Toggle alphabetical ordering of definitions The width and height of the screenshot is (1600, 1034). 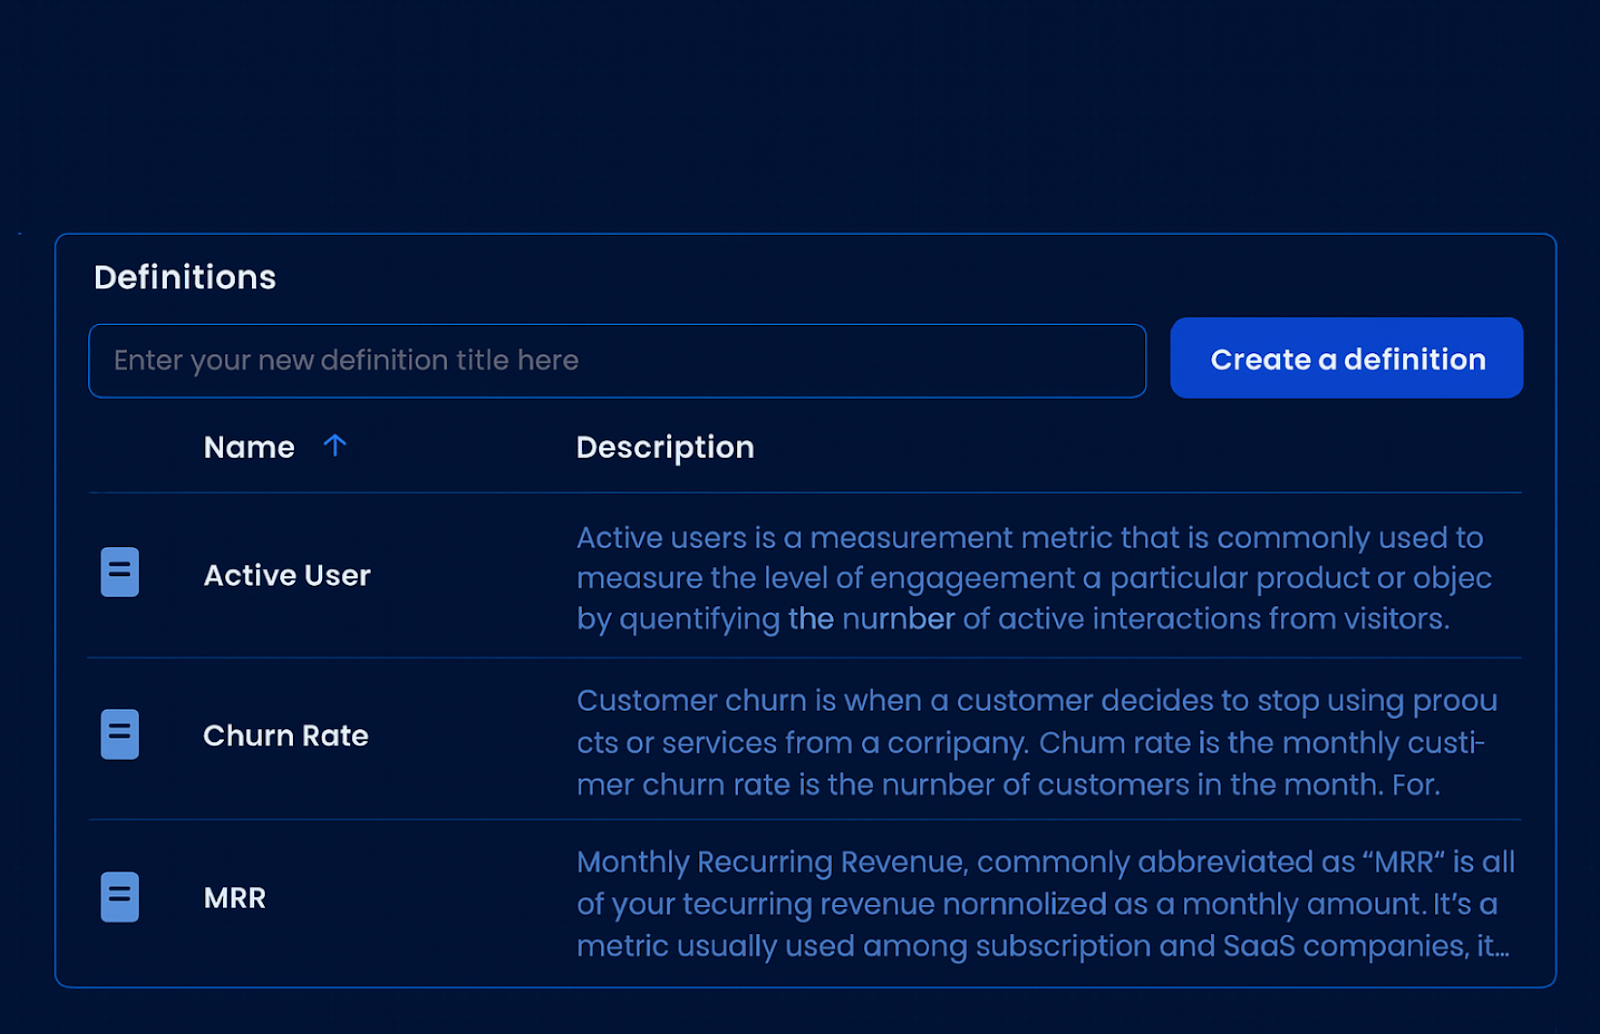click(x=336, y=446)
